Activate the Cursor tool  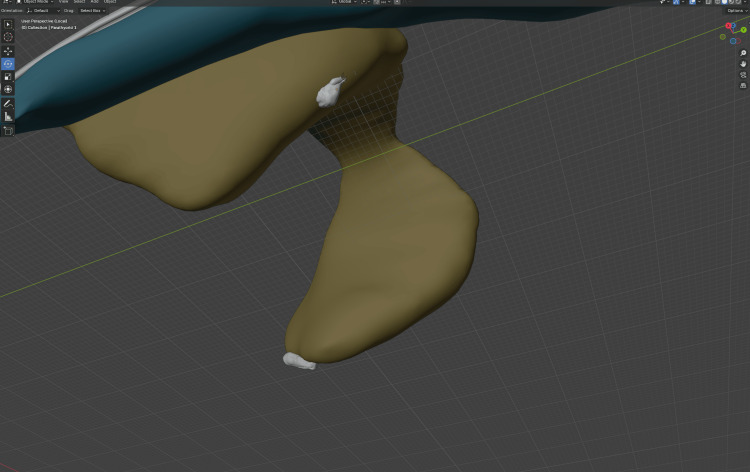click(x=8, y=37)
